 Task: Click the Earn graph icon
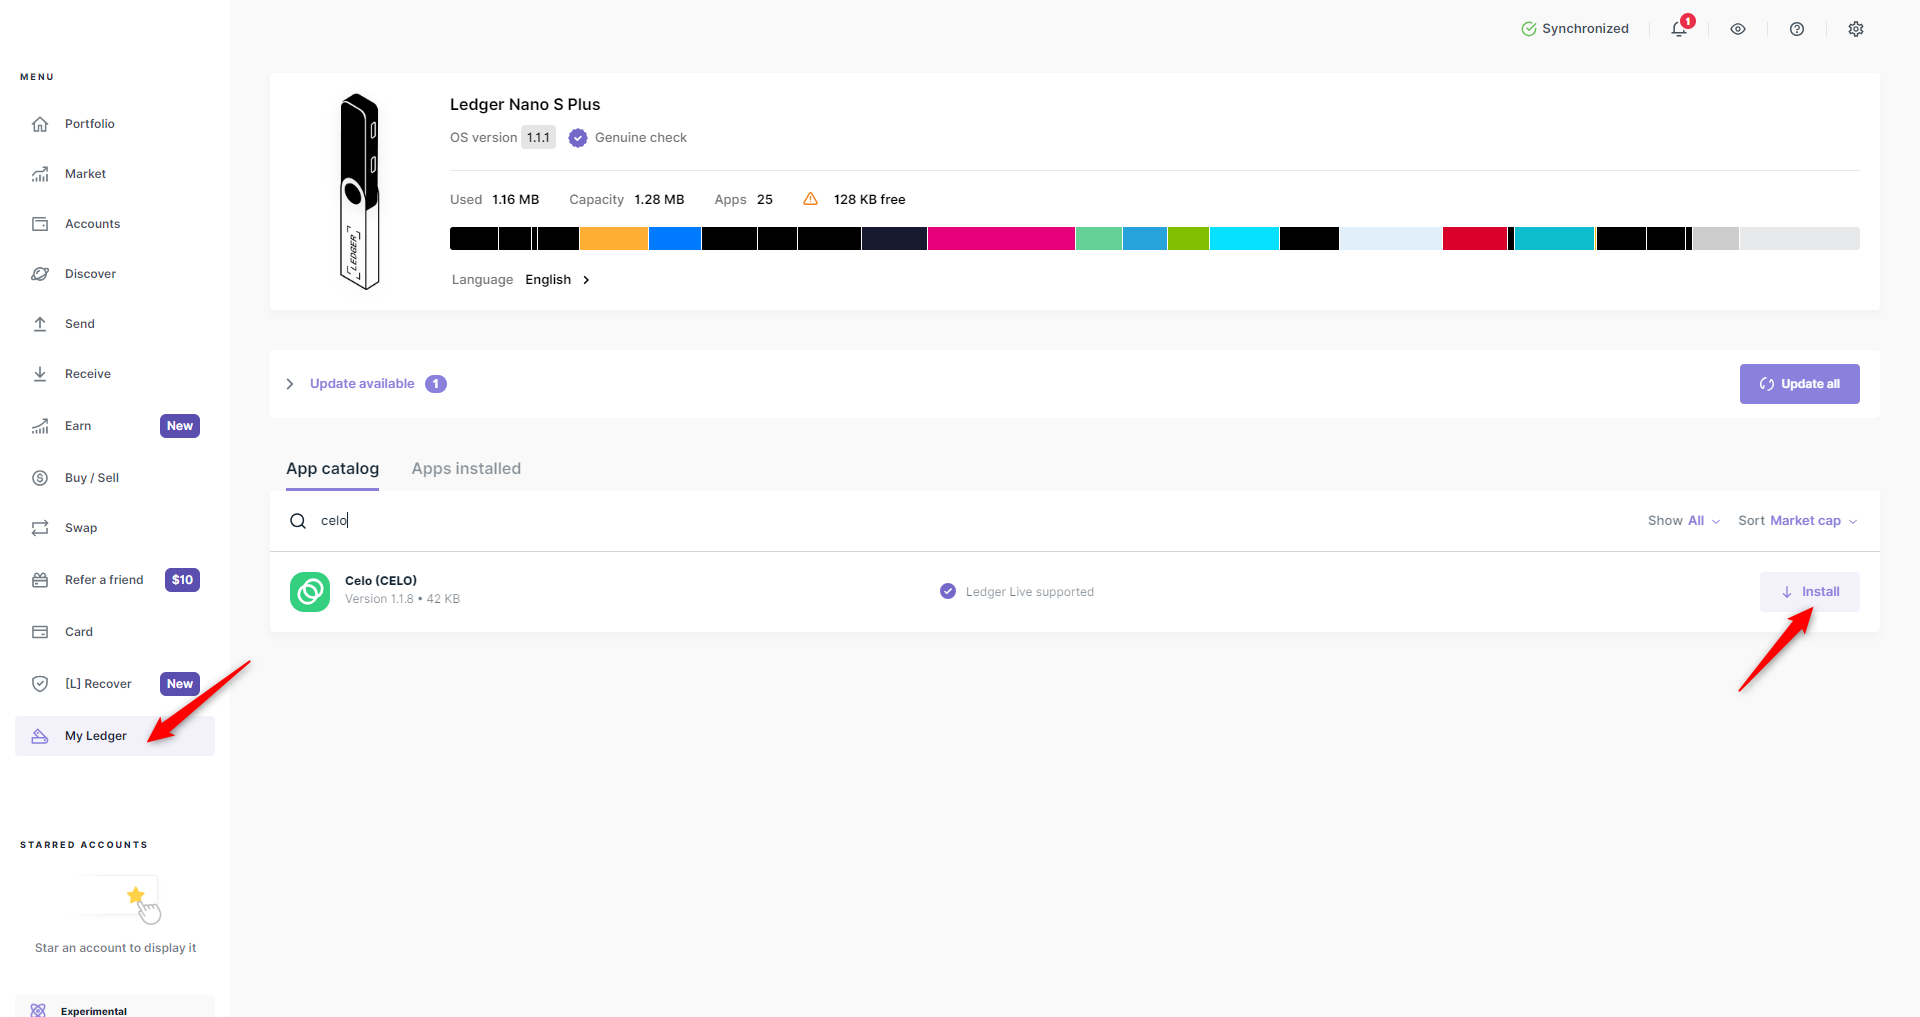pyautogui.click(x=40, y=426)
